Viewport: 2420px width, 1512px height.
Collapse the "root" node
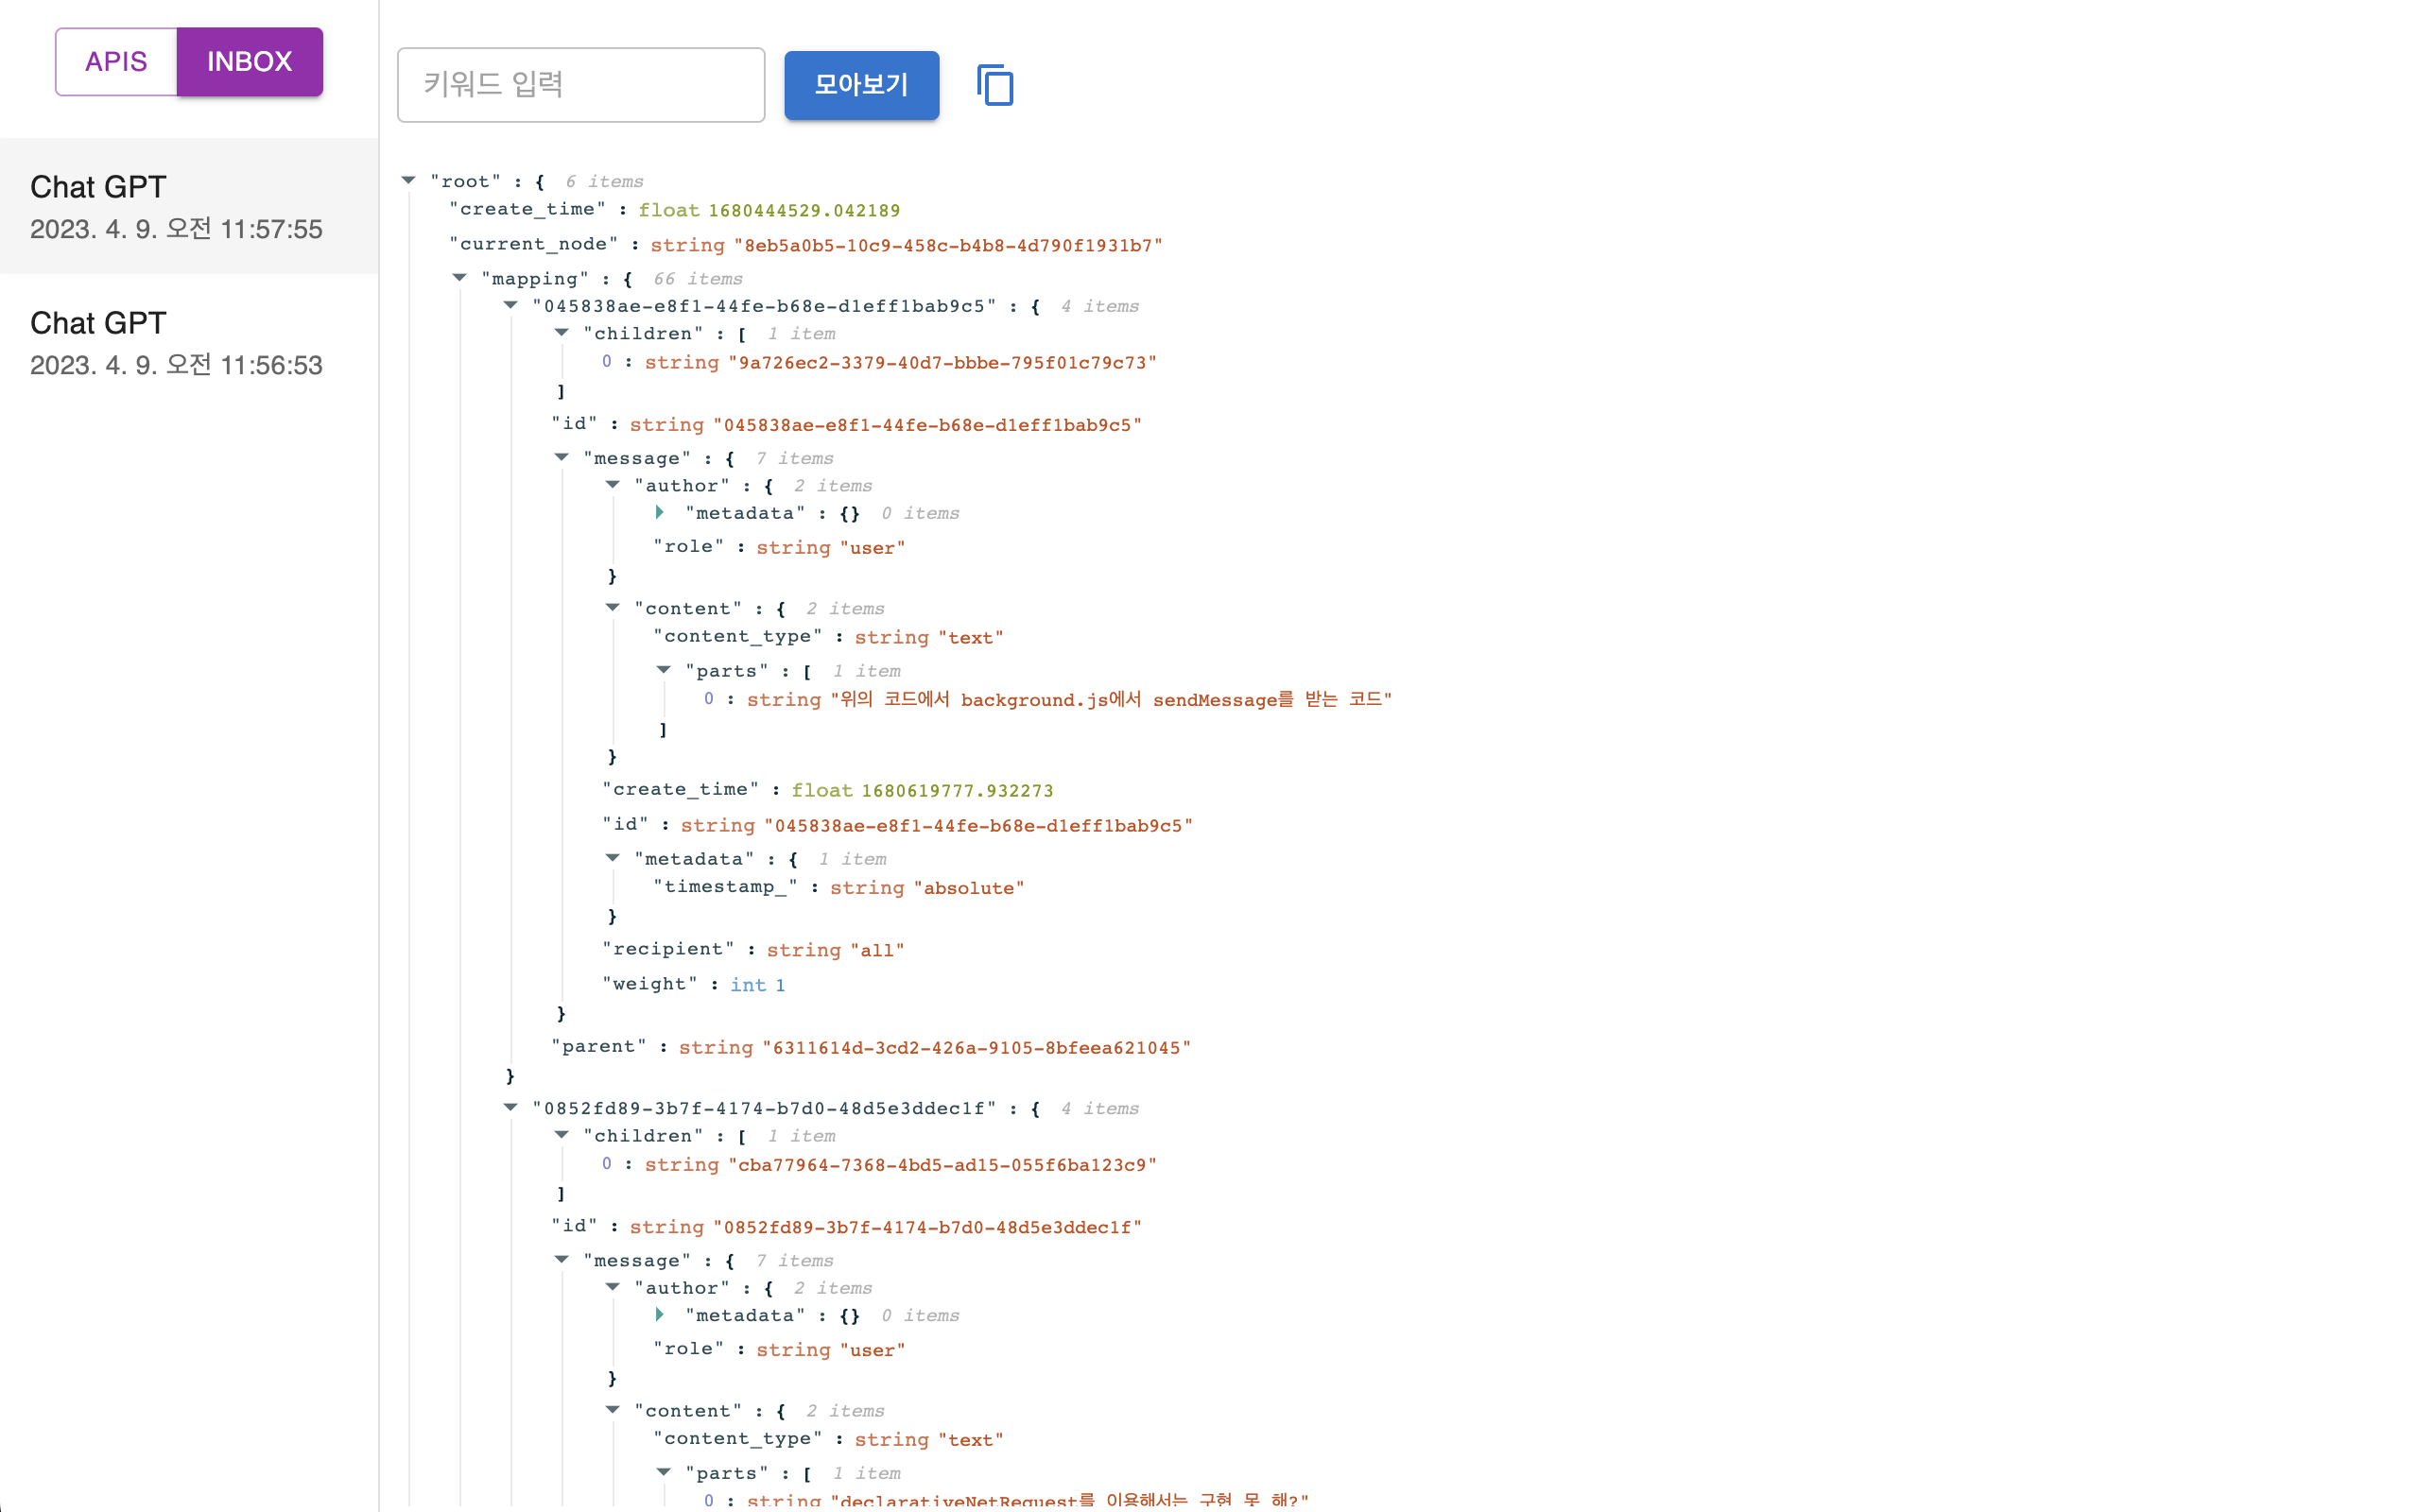pyautogui.click(x=409, y=181)
